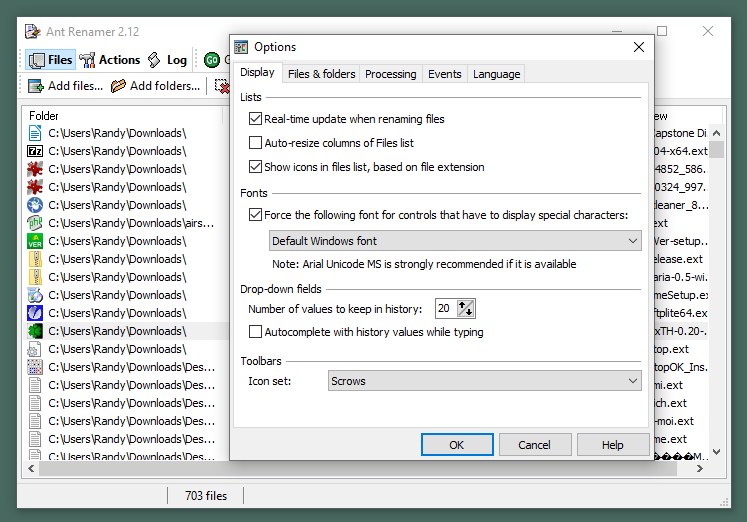Click the 703 files status bar text
747x522 pixels.
(206, 496)
